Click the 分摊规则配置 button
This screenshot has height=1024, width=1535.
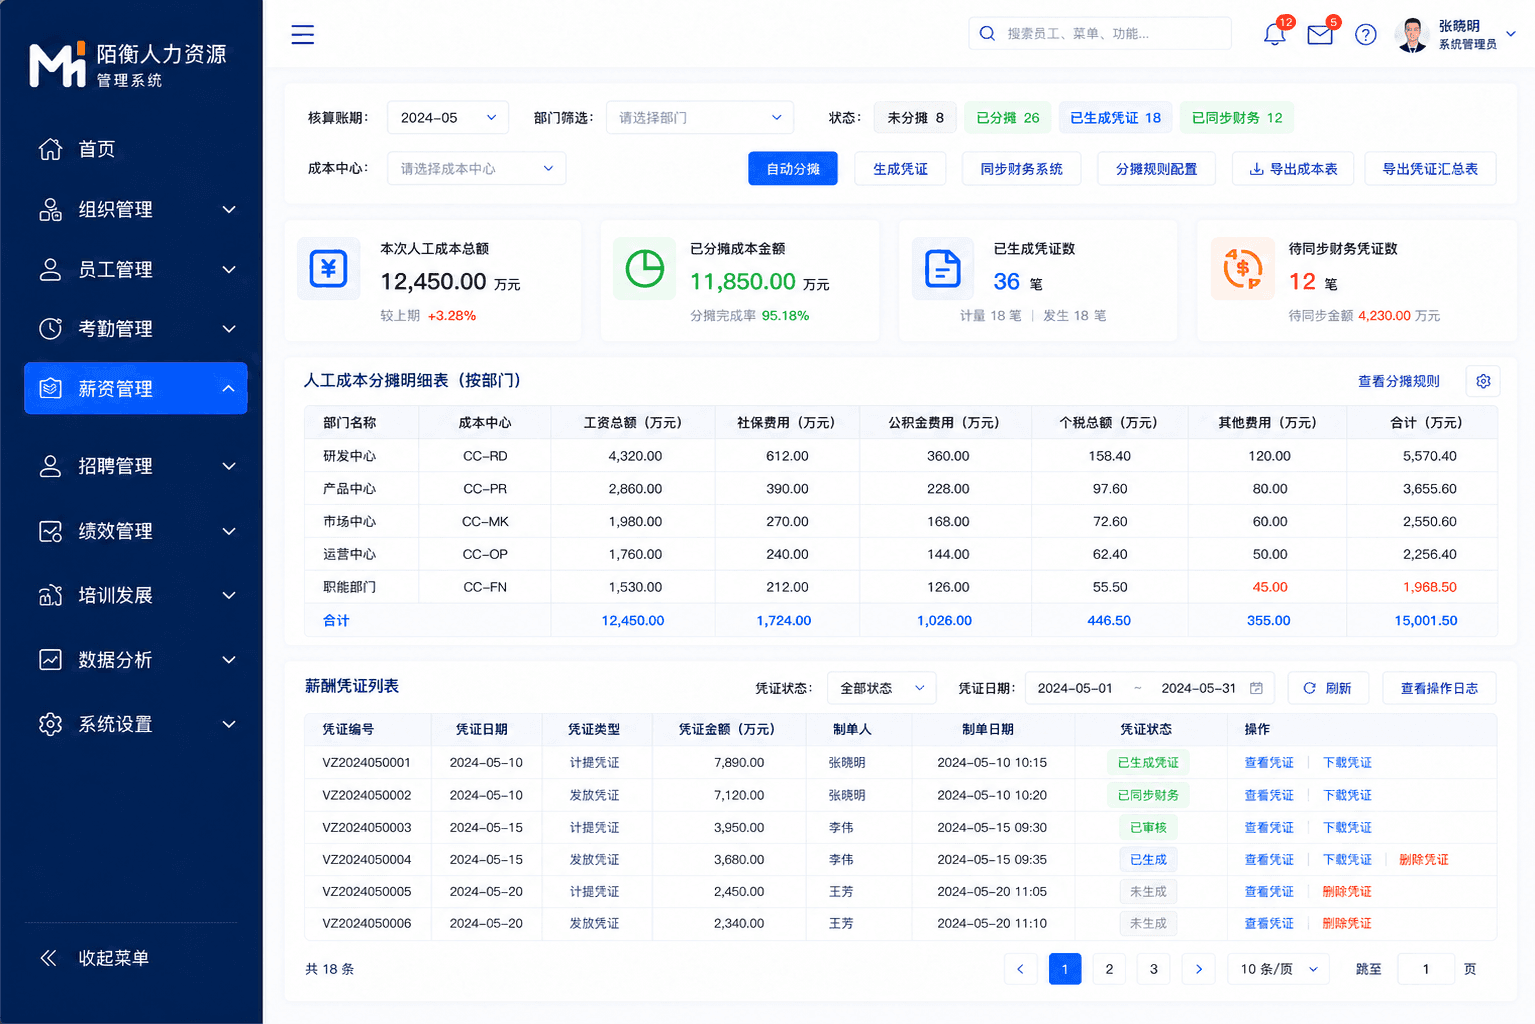coord(1156,169)
